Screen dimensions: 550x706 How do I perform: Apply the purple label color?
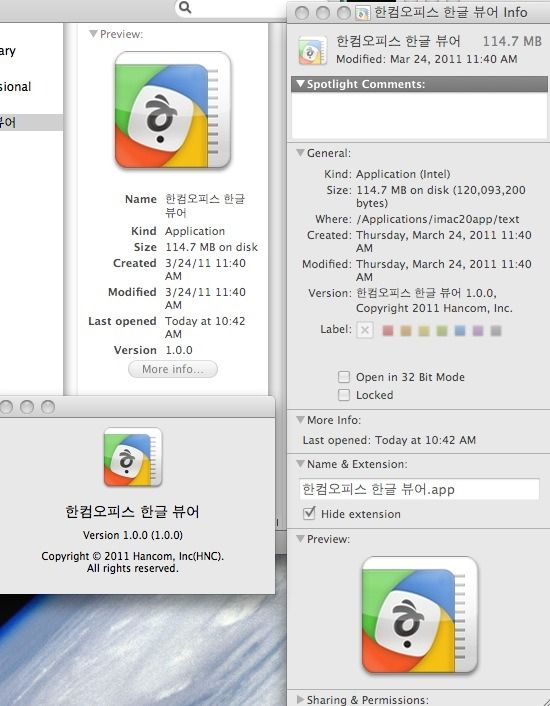click(478, 331)
